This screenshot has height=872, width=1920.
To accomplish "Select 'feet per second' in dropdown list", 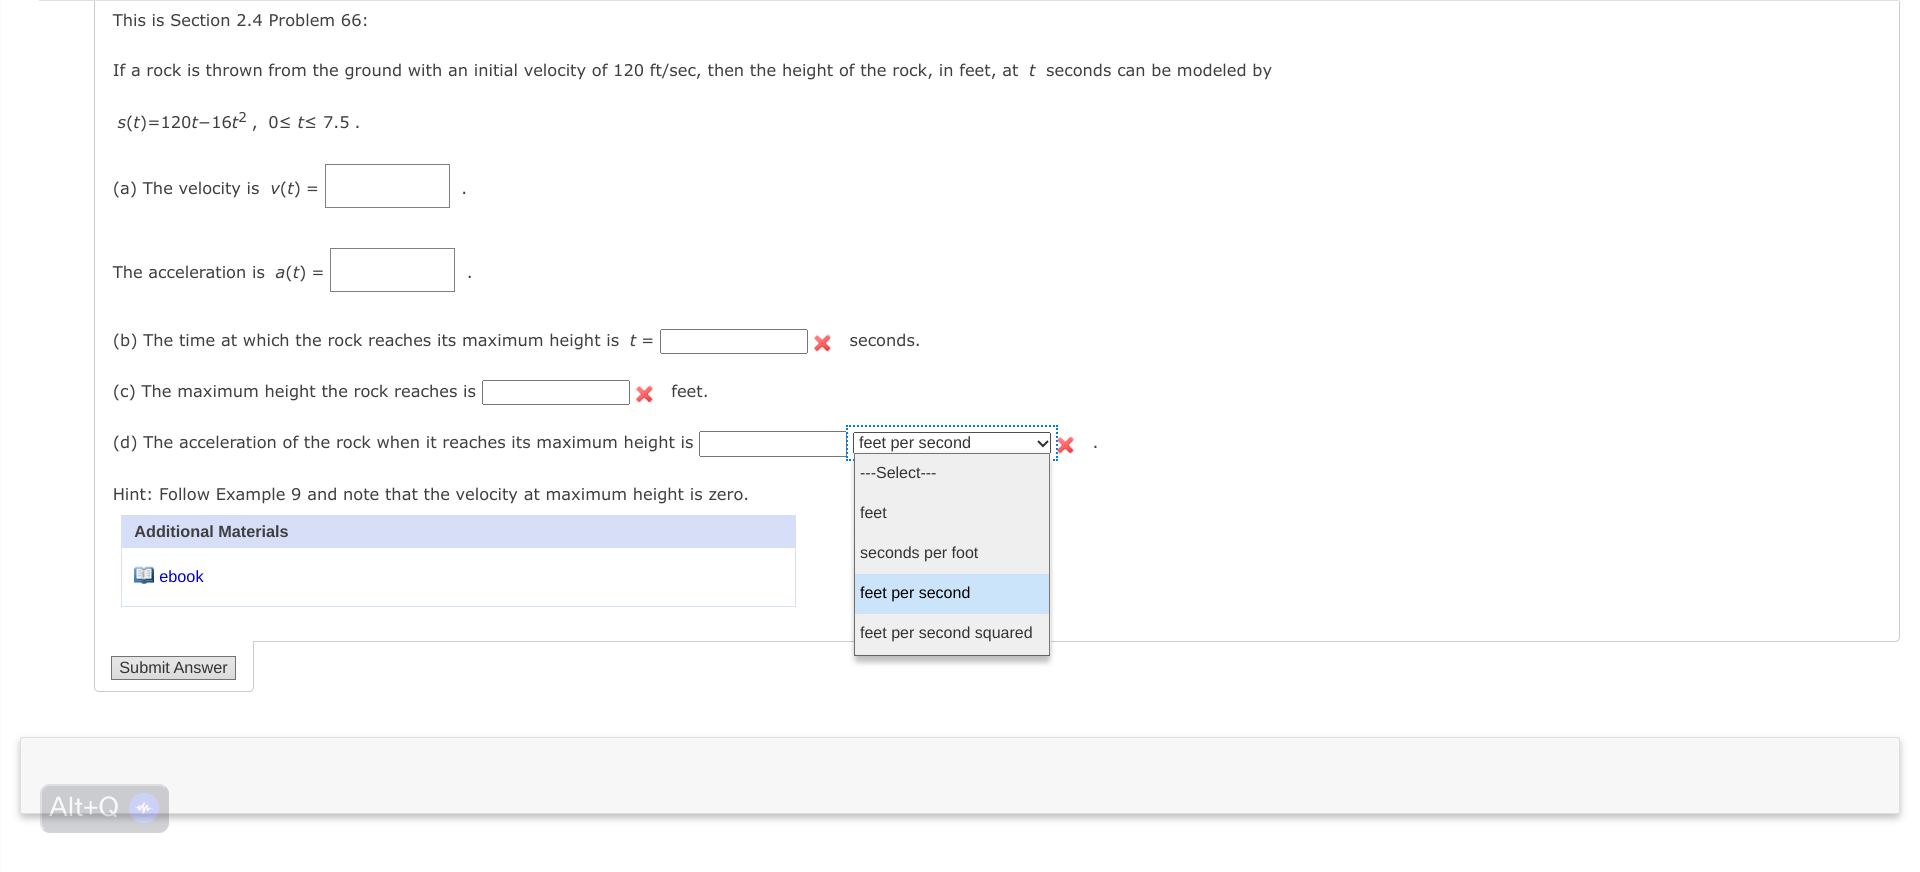I will pyautogui.click(x=952, y=593).
